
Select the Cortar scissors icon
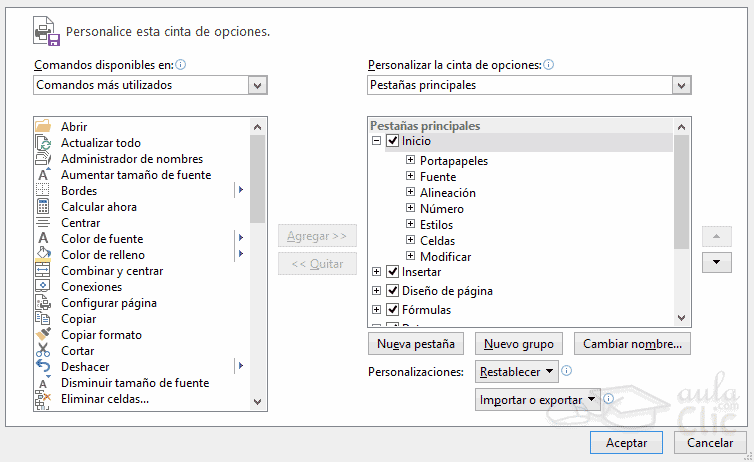[x=43, y=351]
